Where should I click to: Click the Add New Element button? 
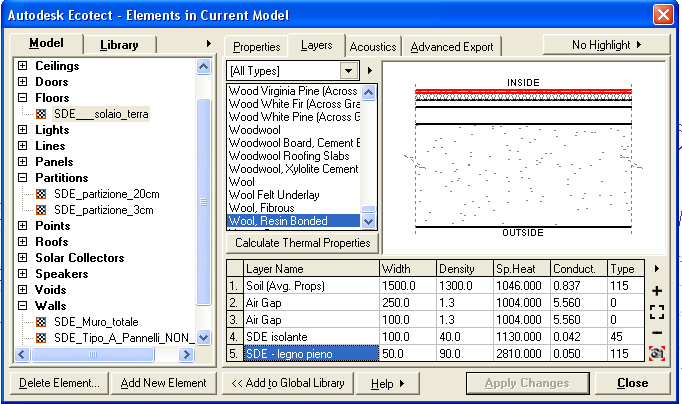(x=164, y=383)
